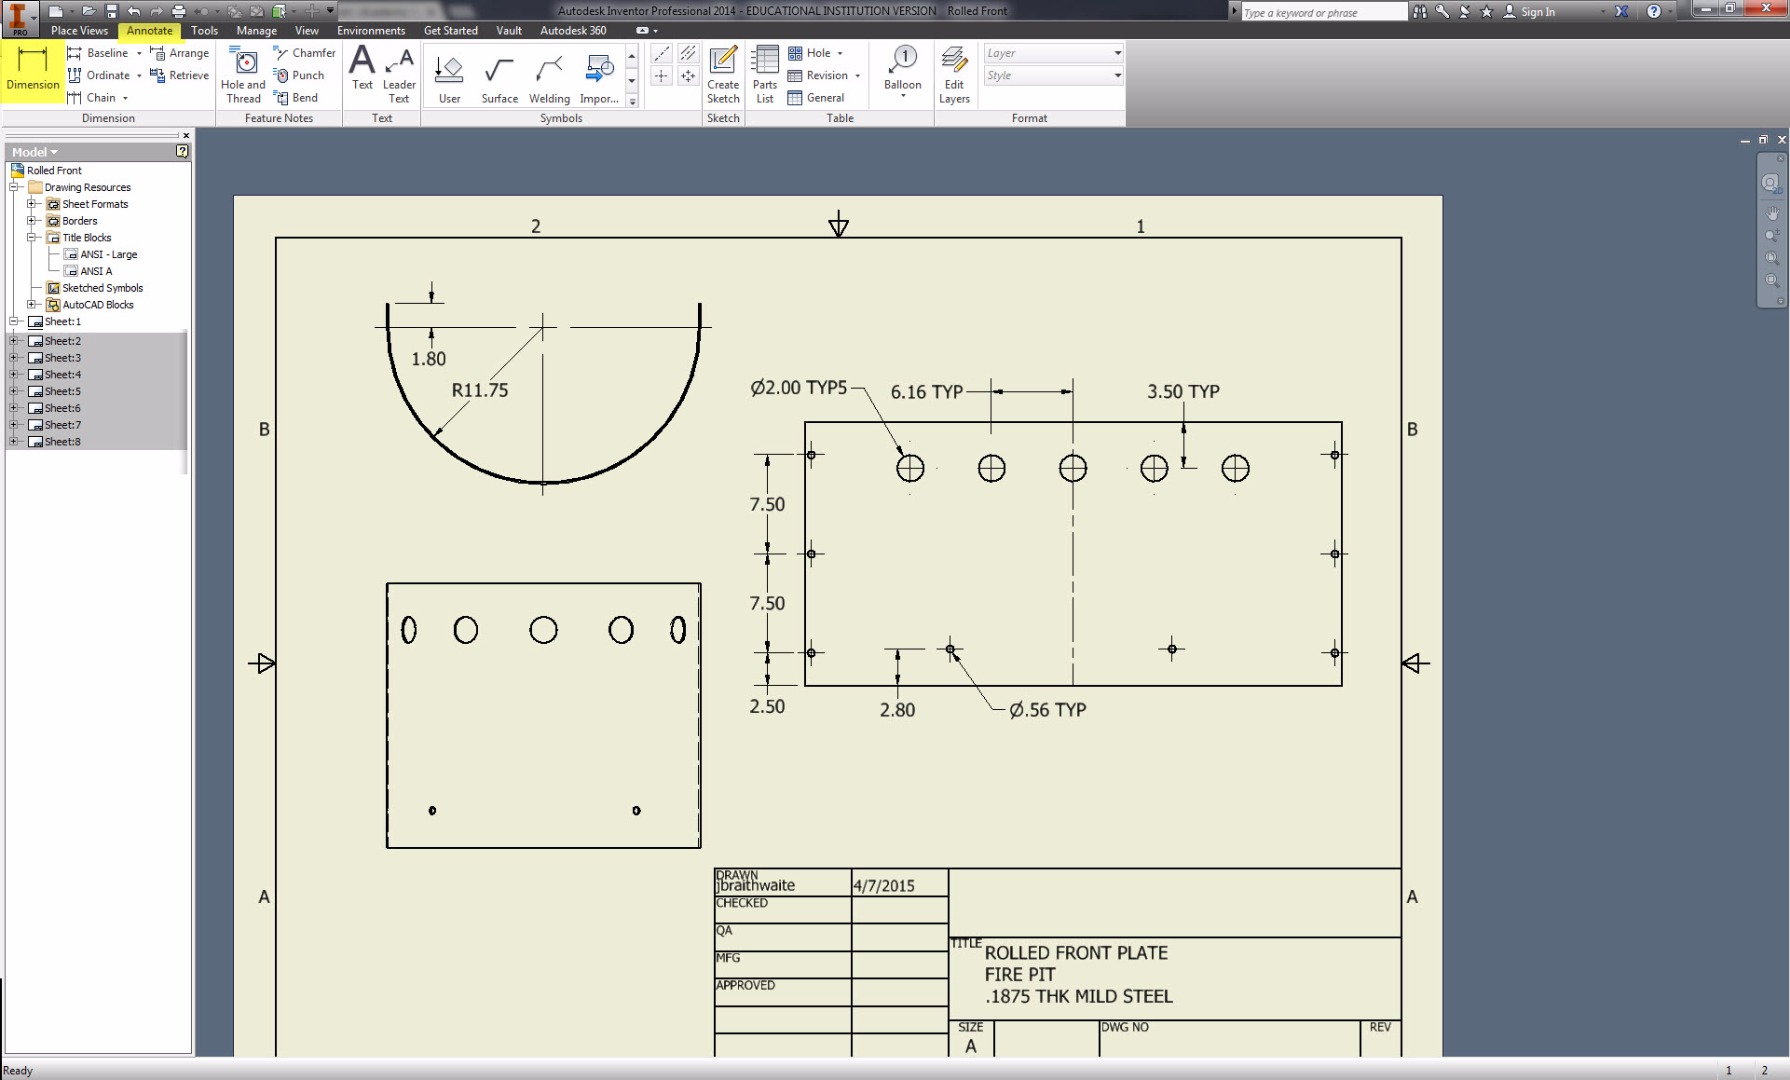The width and height of the screenshot is (1790, 1080).
Task: Expand the AutoCAD Blocks node
Action: pos(32,305)
